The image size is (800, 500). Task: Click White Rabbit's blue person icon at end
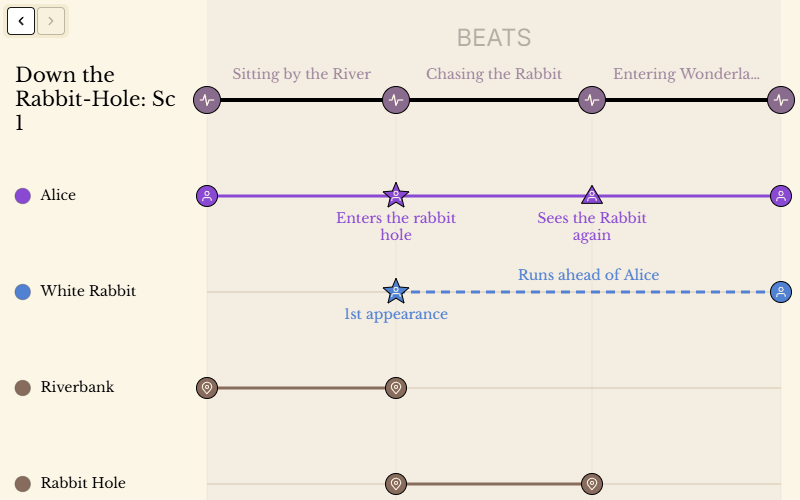tap(781, 292)
